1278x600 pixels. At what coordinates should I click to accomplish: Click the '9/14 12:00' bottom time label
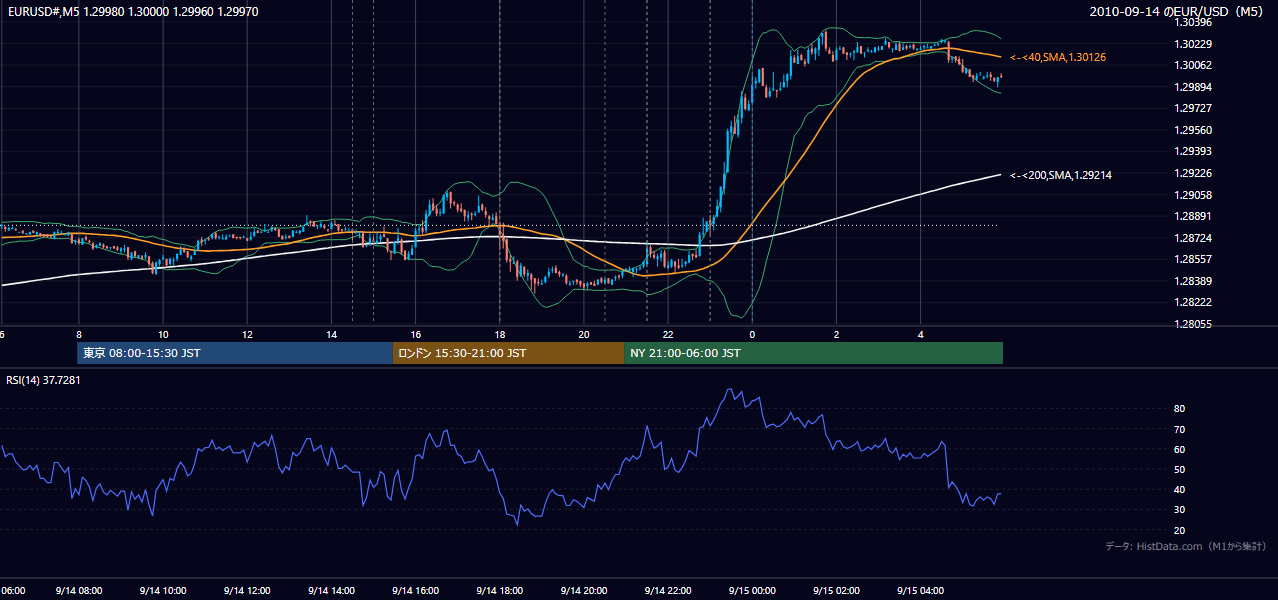tap(247, 591)
